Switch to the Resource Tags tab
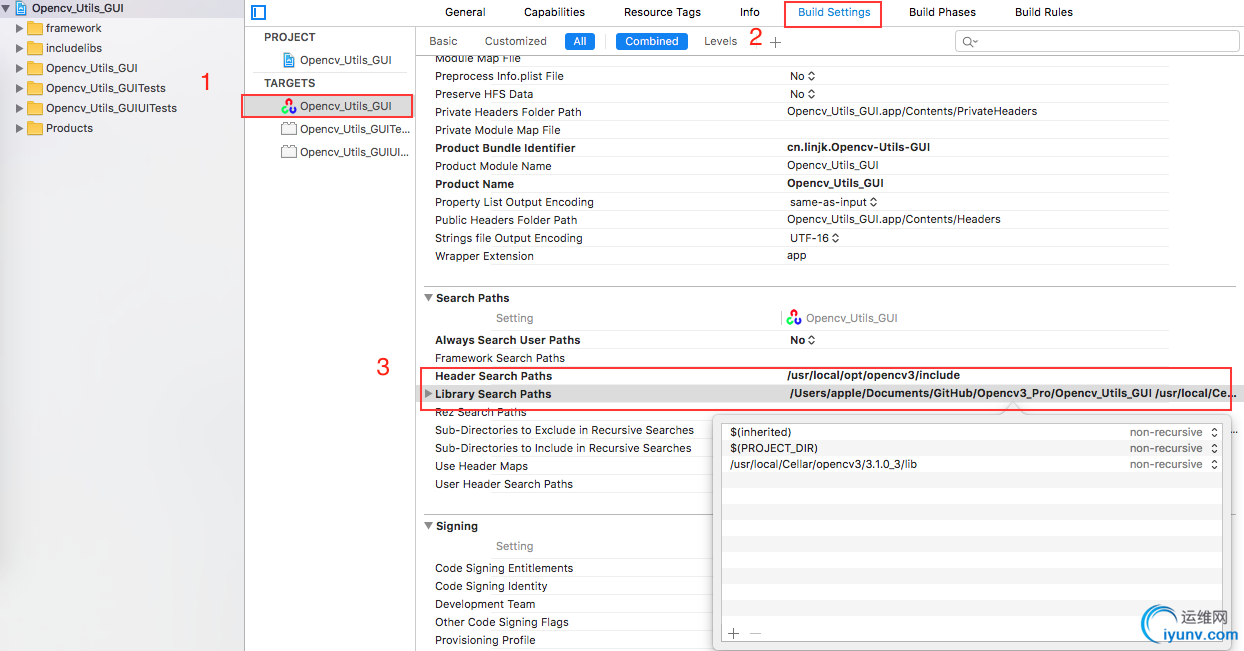This screenshot has width=1244, height=651. (662, 12)
